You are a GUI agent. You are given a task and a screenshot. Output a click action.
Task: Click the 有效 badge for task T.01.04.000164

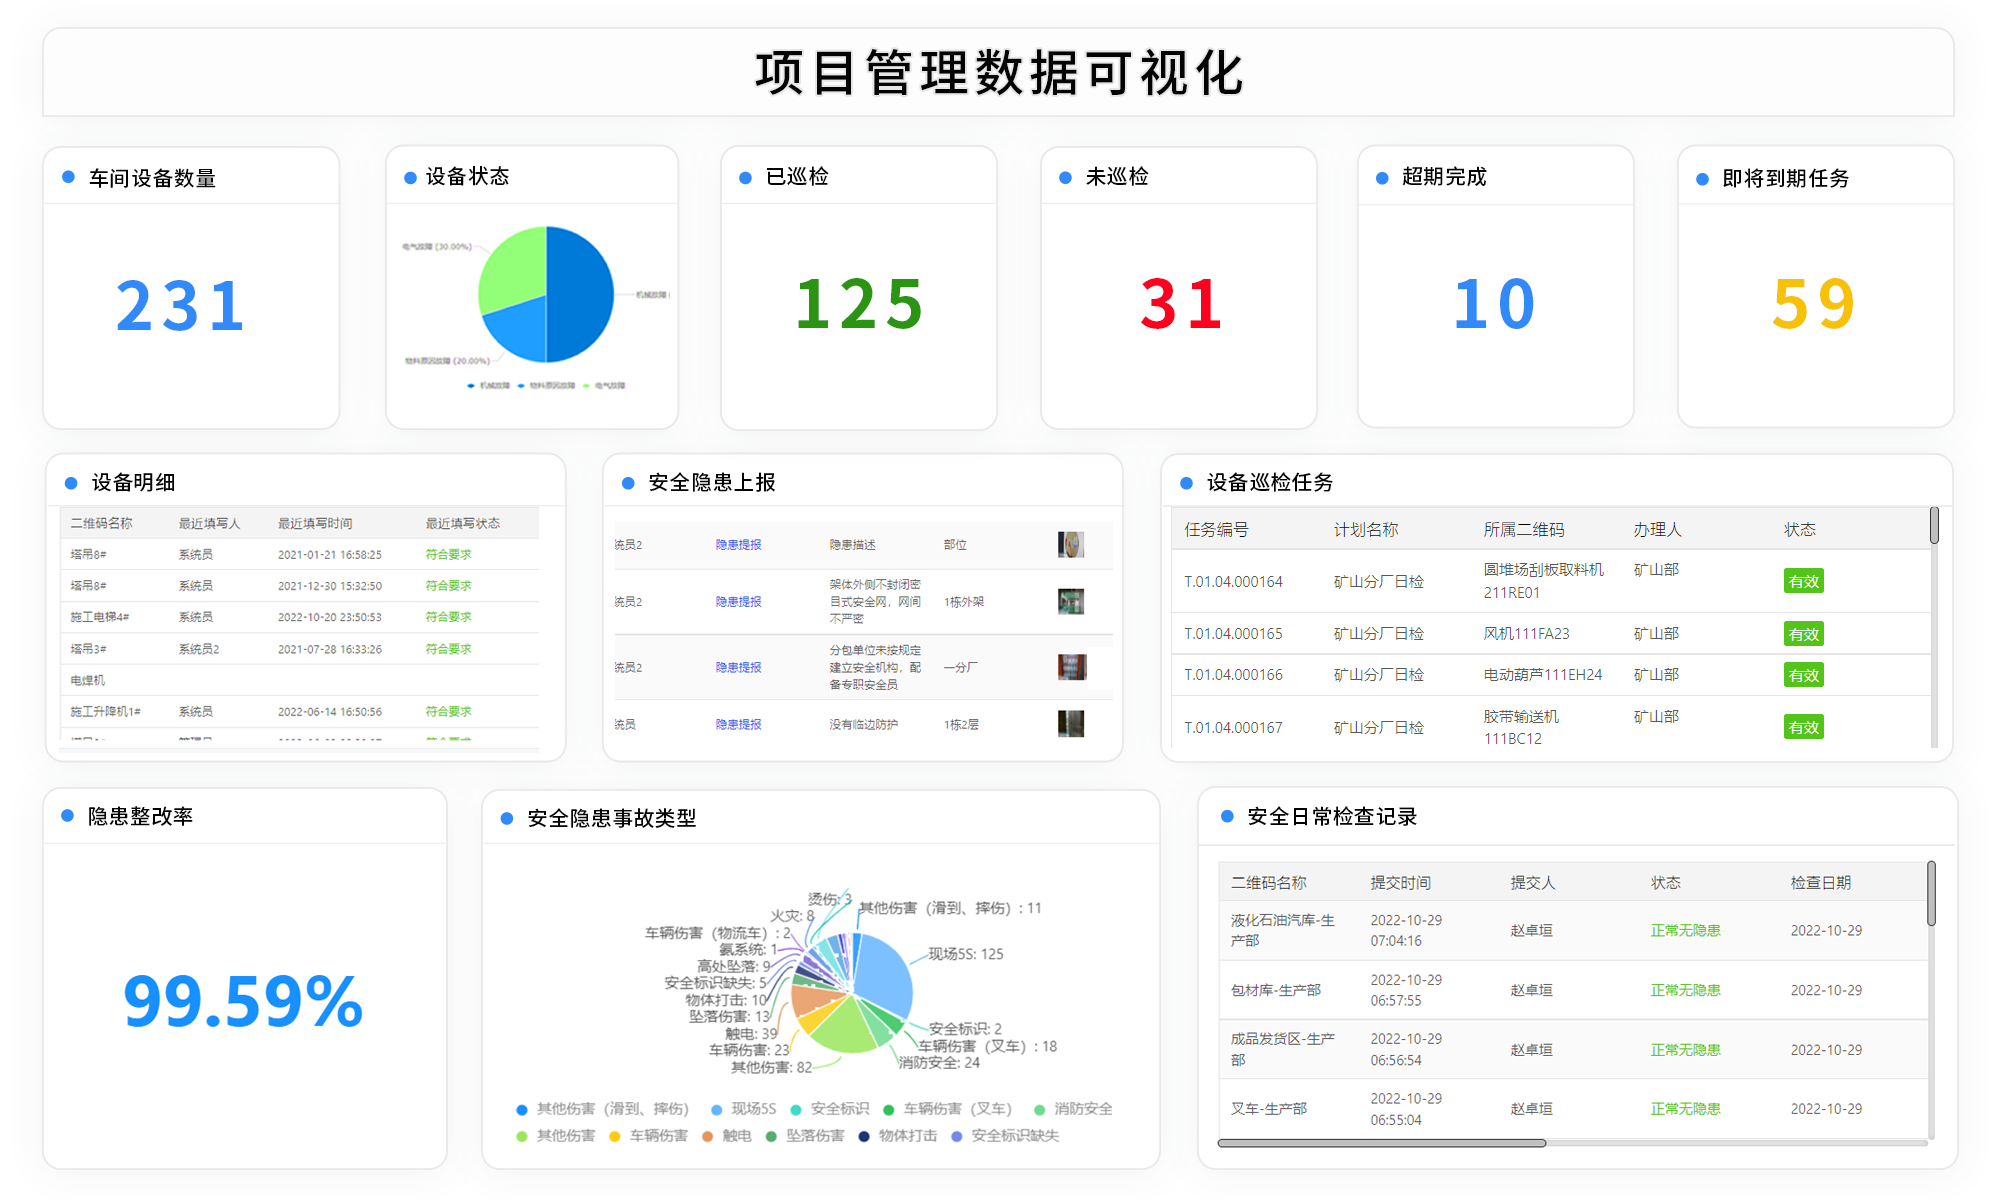coord(1803,581)
